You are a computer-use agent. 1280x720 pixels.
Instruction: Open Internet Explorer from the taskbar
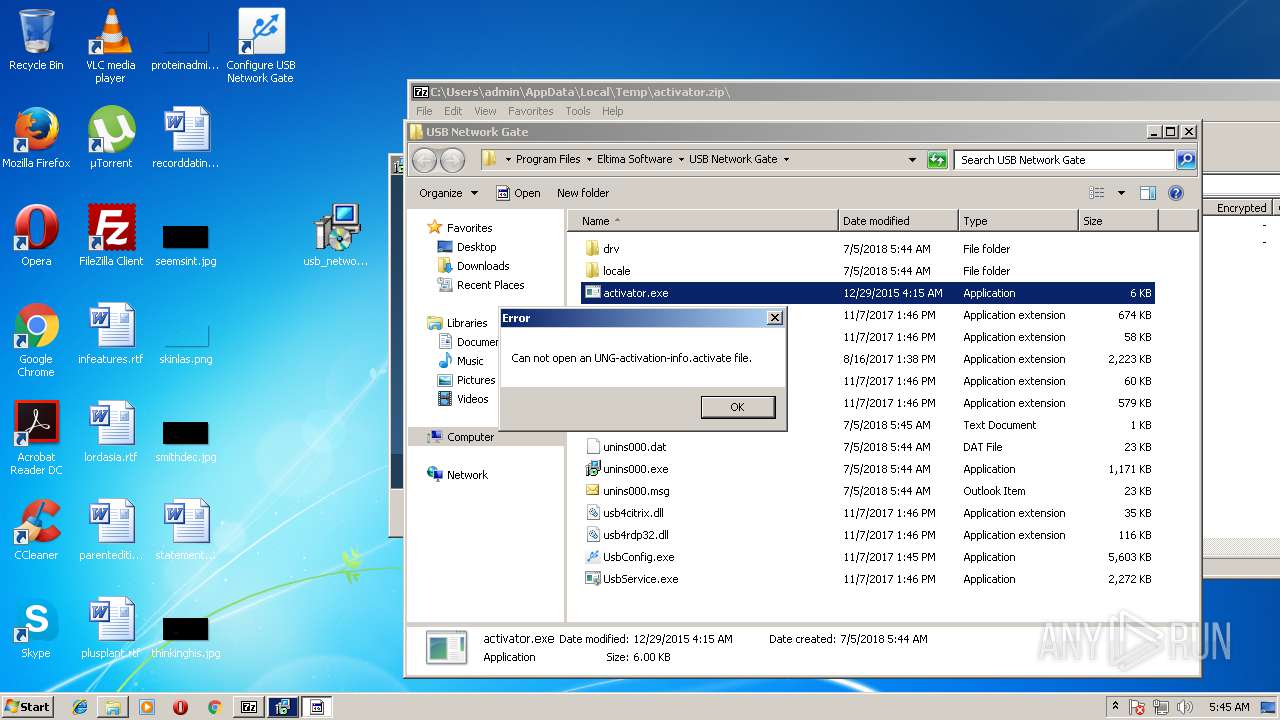click(x=80, y=706)
